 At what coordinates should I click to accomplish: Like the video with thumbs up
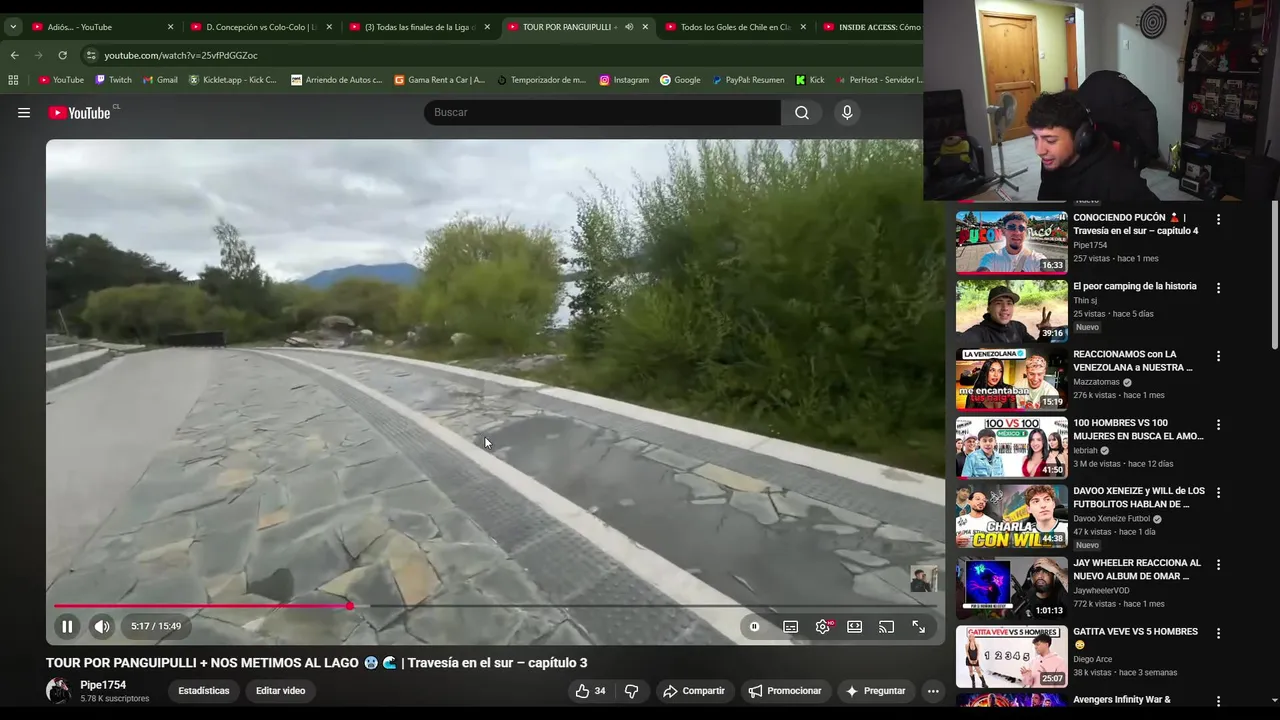[x=590, y=691]
